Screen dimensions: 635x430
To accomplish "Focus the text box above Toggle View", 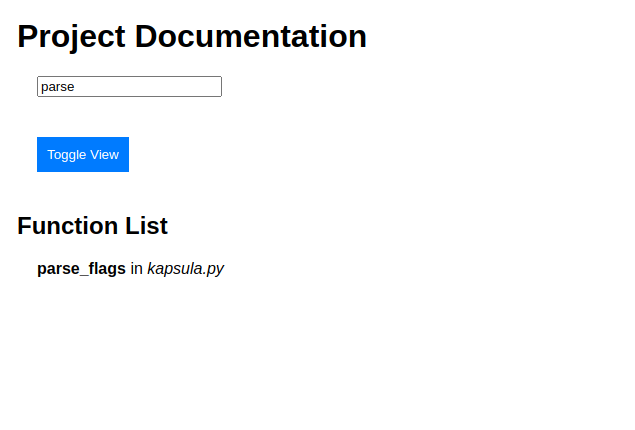I will (129, 87).
